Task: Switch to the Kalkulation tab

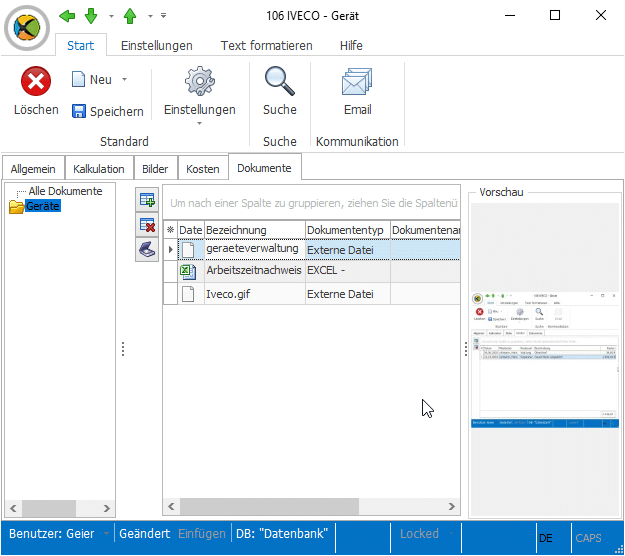Action: pos(99,169)
